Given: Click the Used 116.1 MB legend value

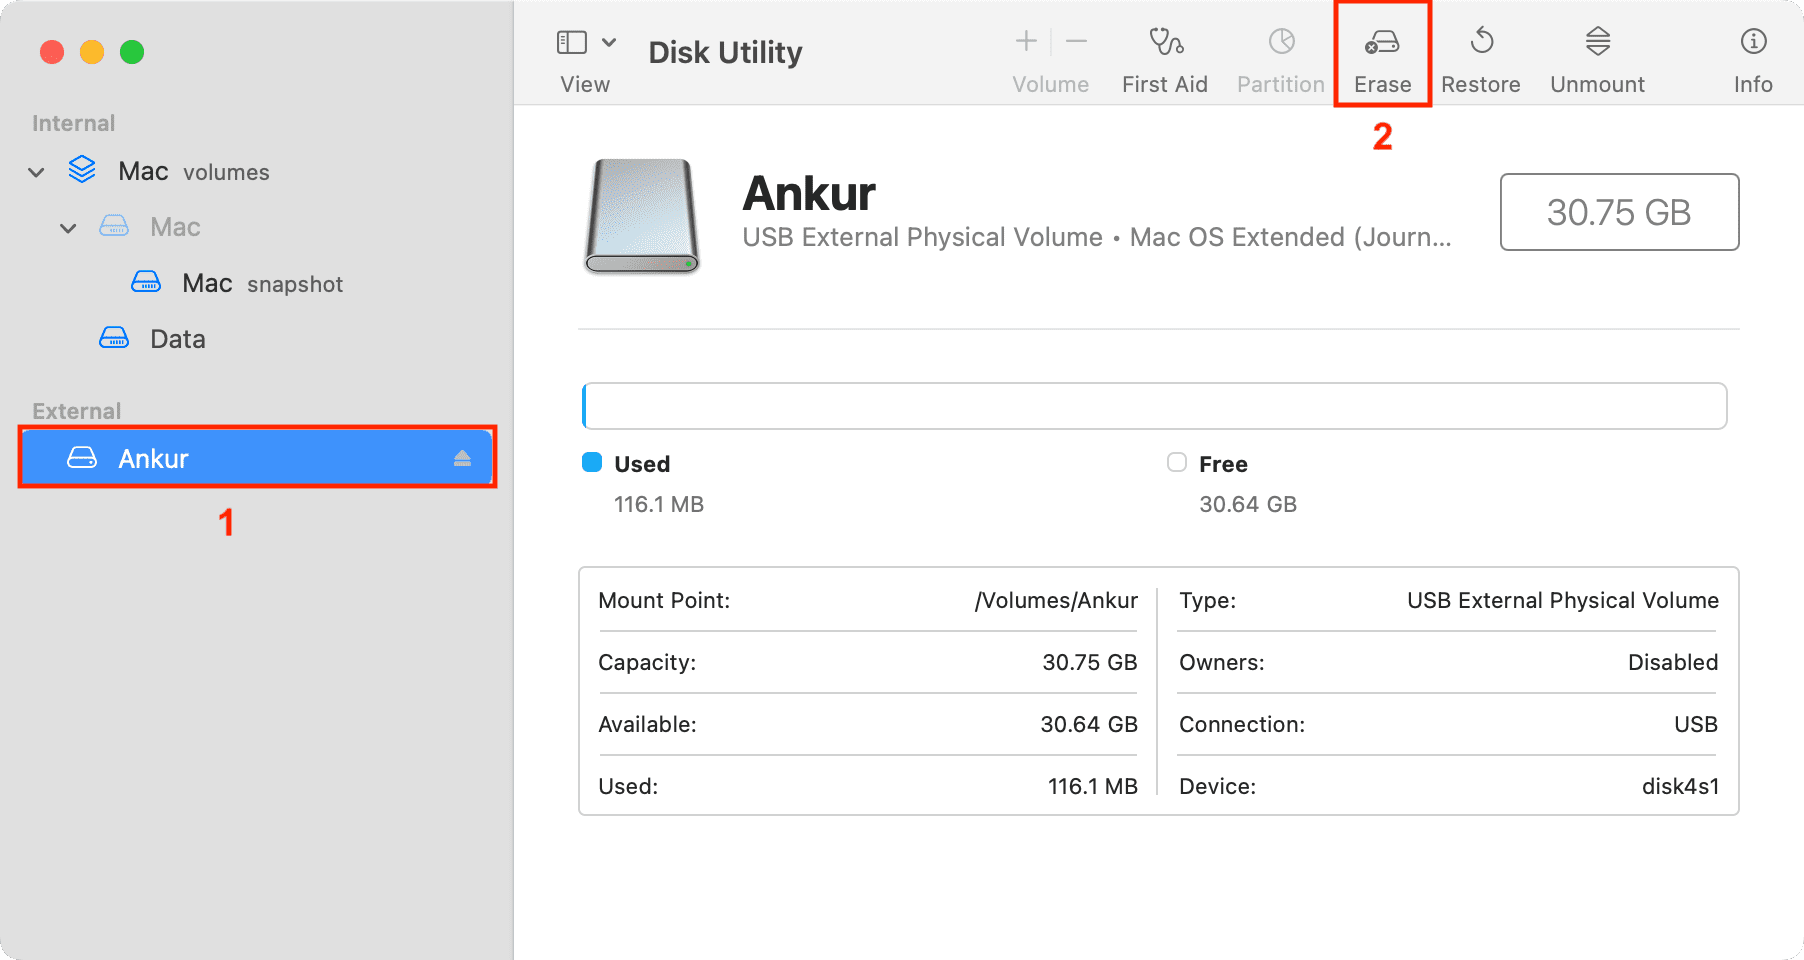Looking at the screenshot, I should coord(659,504).
